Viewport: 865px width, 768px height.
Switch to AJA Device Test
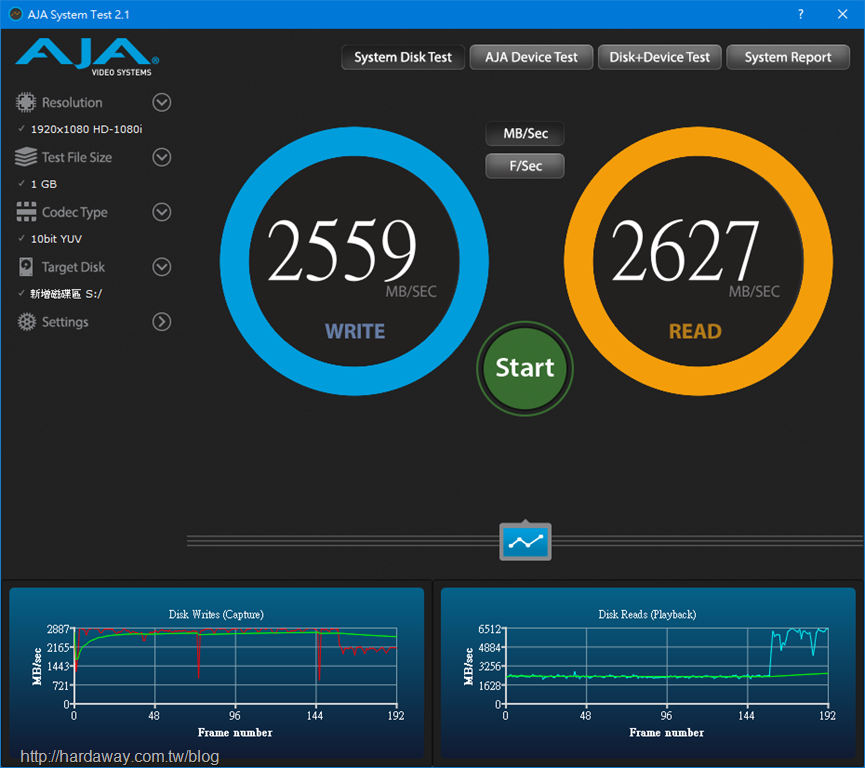click(x=531, y=57)
